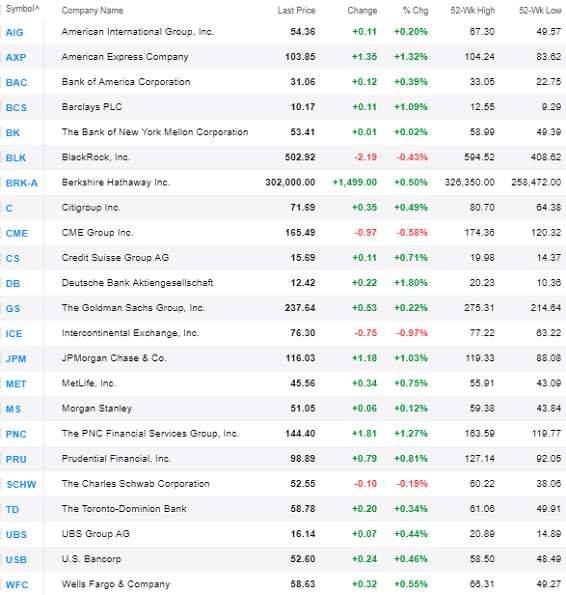566x595 pixels.
Task: Select Morgan Stanley company name
Action: tap(97, 408)
